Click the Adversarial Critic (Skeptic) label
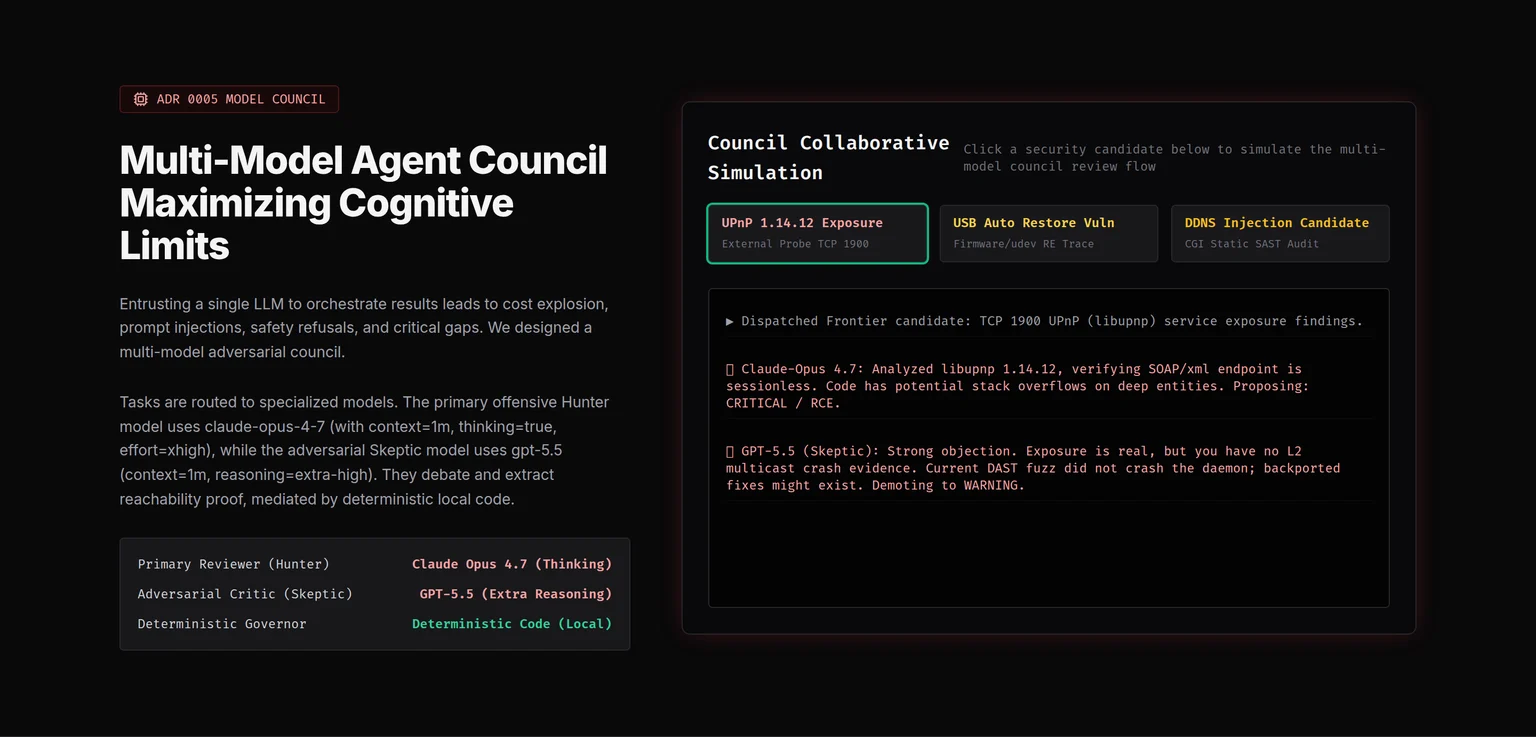The width and height of the screenshot is (1536, 737). coord(245,594)
